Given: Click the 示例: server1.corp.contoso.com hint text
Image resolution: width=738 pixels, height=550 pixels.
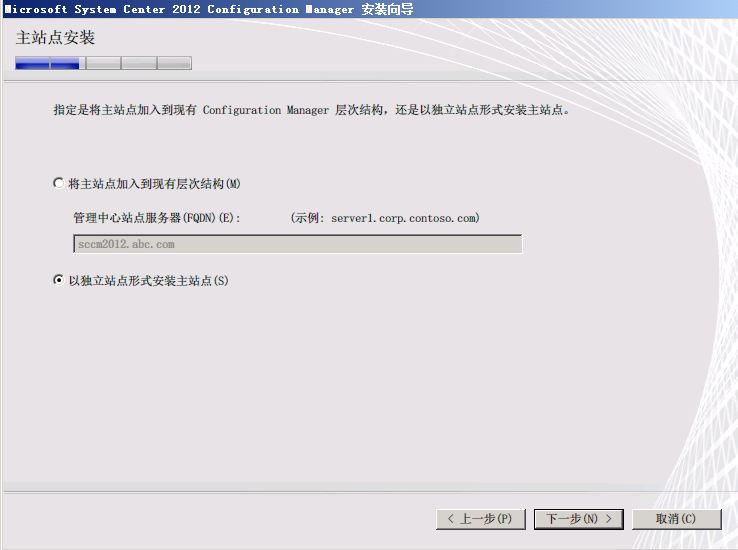Looking at the screenshot, I should [385, 218].
